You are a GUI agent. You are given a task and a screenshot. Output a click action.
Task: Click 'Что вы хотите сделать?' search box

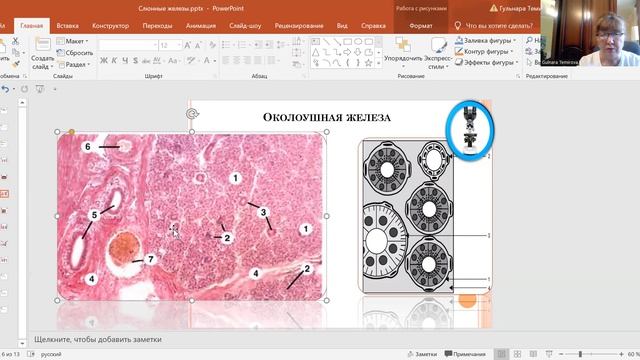pos(493,25)
